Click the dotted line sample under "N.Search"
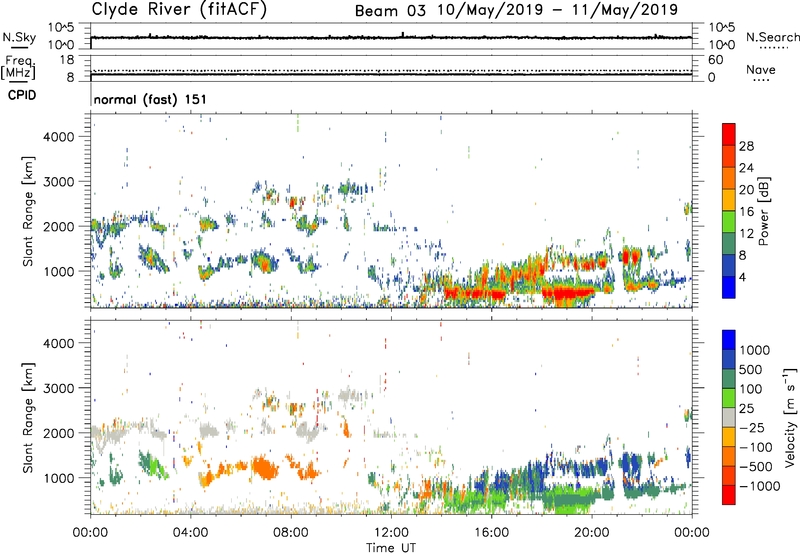 (x=773, y=48)
